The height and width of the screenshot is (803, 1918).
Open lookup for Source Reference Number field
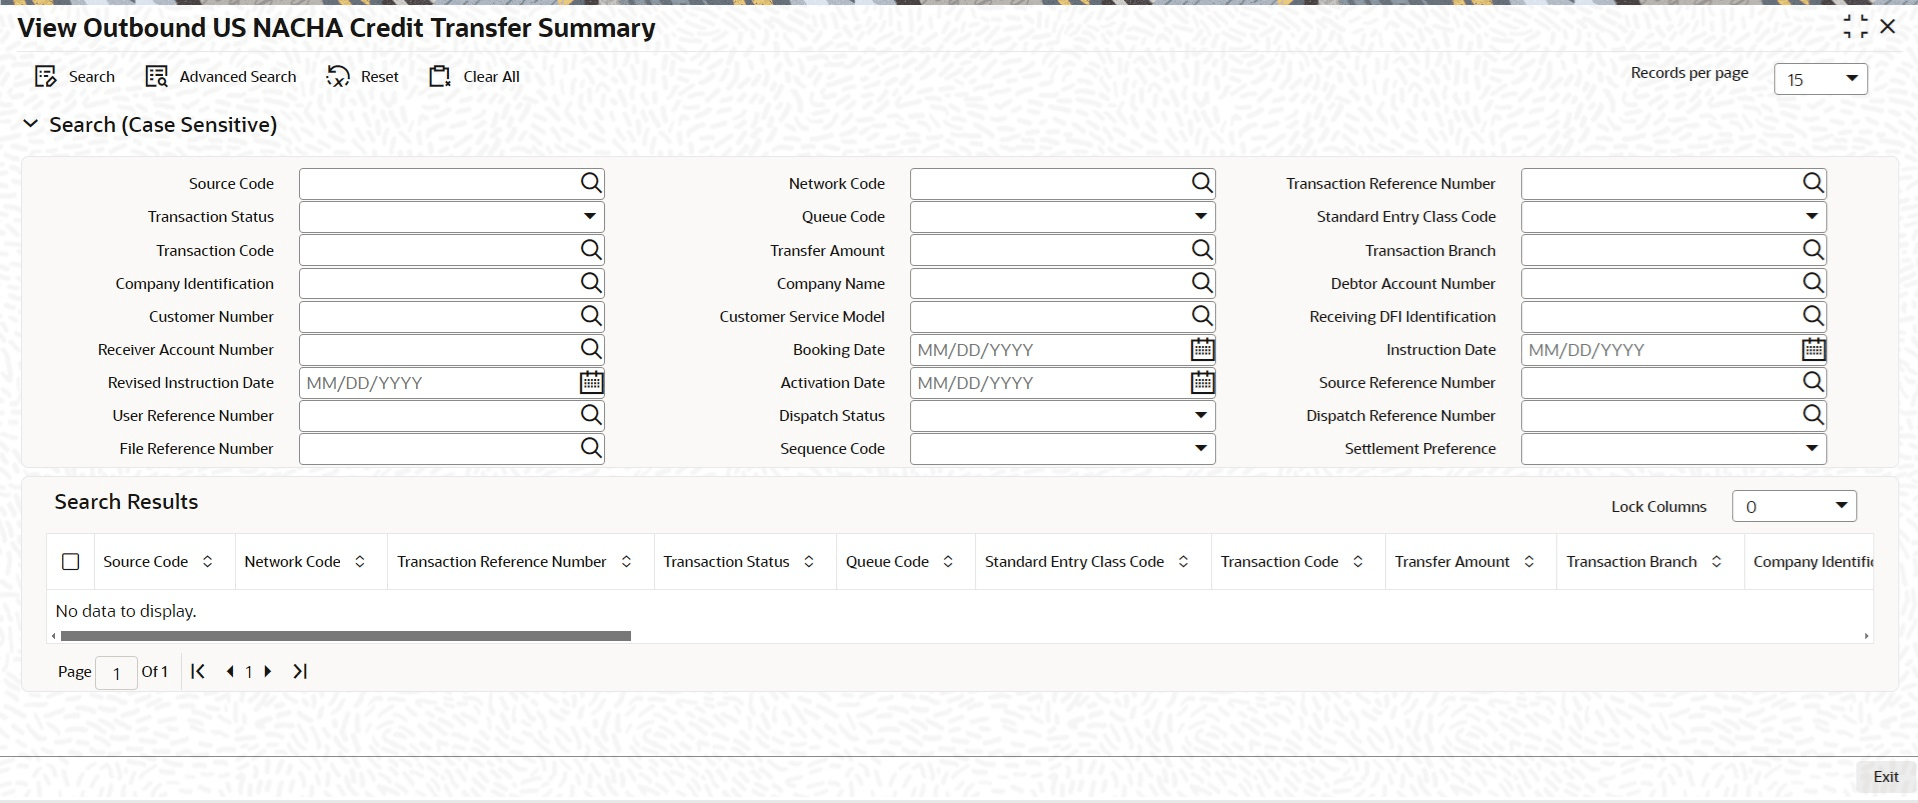point(1813,382)
